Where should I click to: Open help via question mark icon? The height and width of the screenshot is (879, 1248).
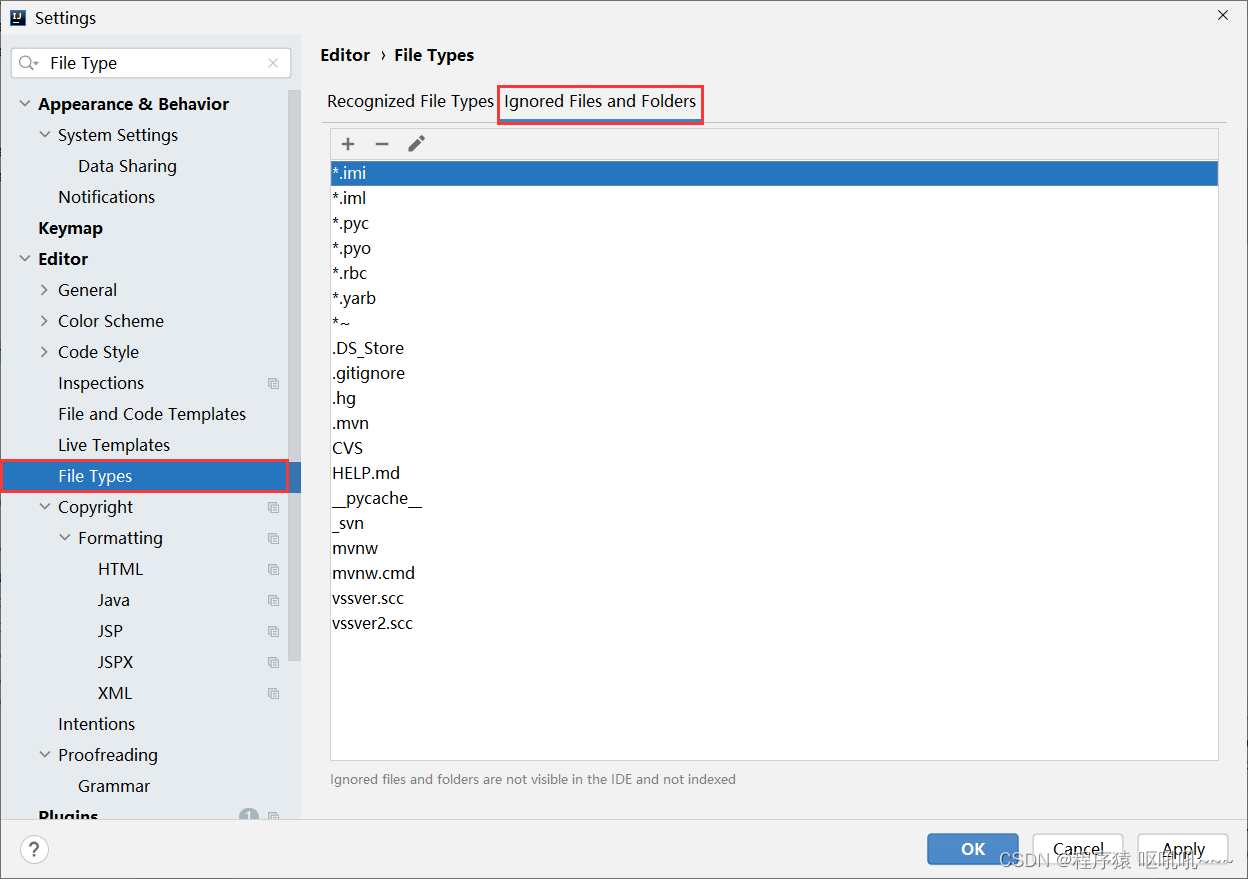pyautogui.click(x=34, y=849)
